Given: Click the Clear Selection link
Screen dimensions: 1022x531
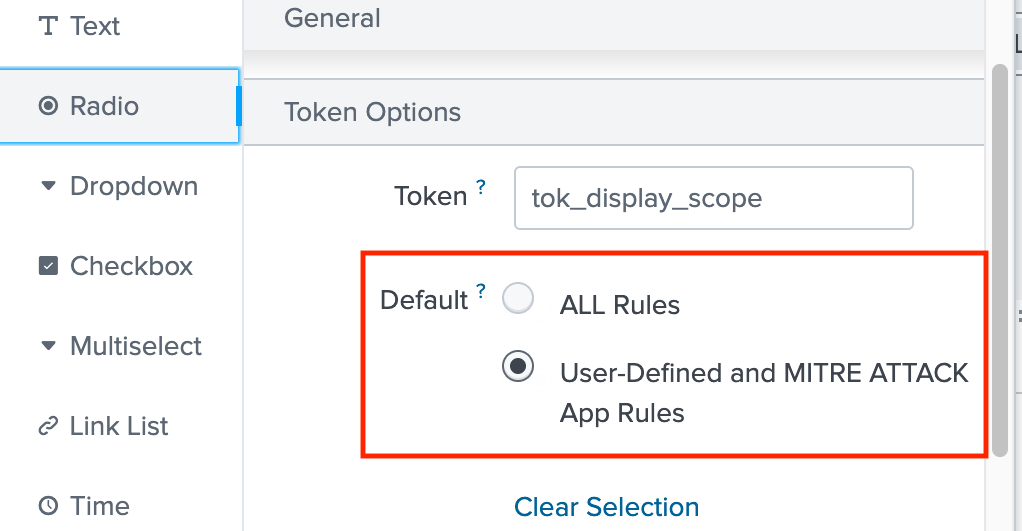Looking at the screenshot, I should [606, 507].
